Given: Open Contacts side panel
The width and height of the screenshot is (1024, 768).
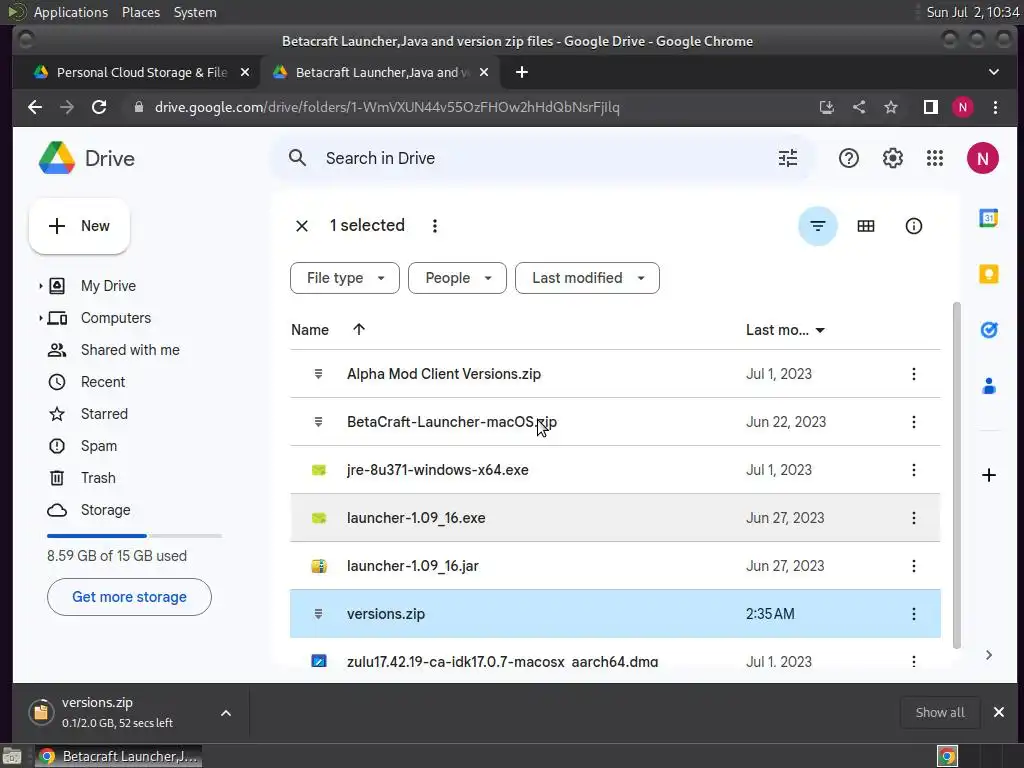Looking at the screenshot, I should point(988,386).
